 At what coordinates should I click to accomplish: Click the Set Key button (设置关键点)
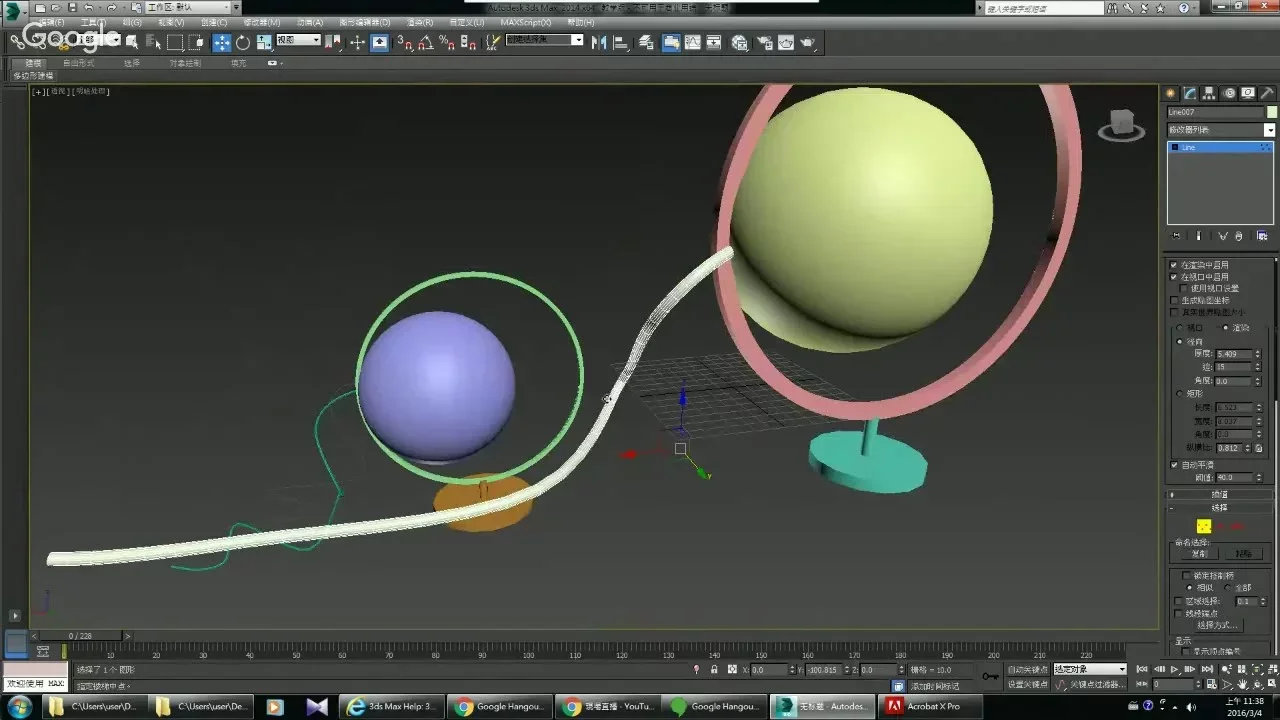1027,684
